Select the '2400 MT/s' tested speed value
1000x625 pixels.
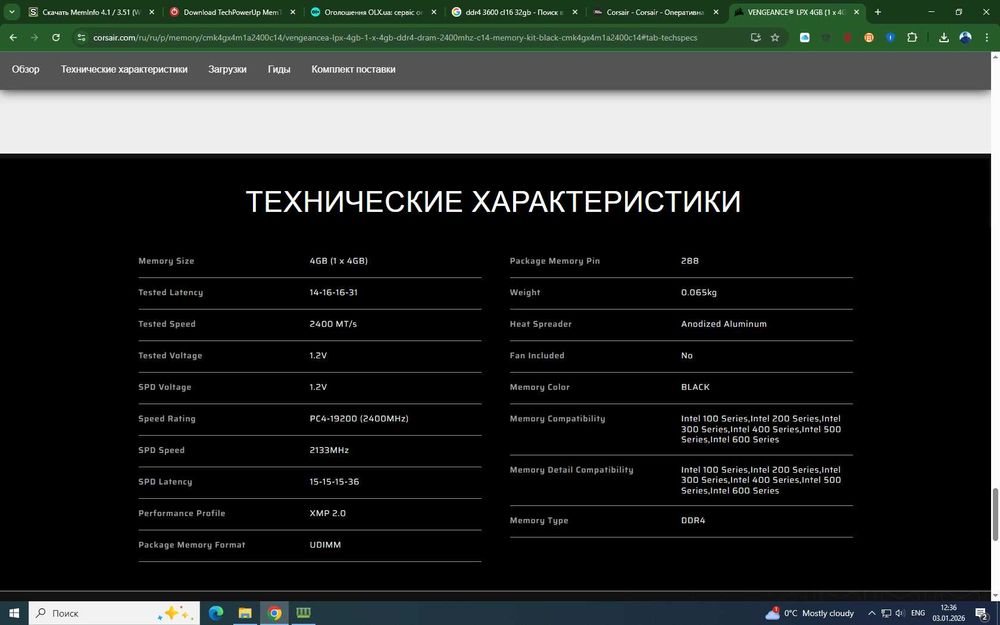[333, 324]
